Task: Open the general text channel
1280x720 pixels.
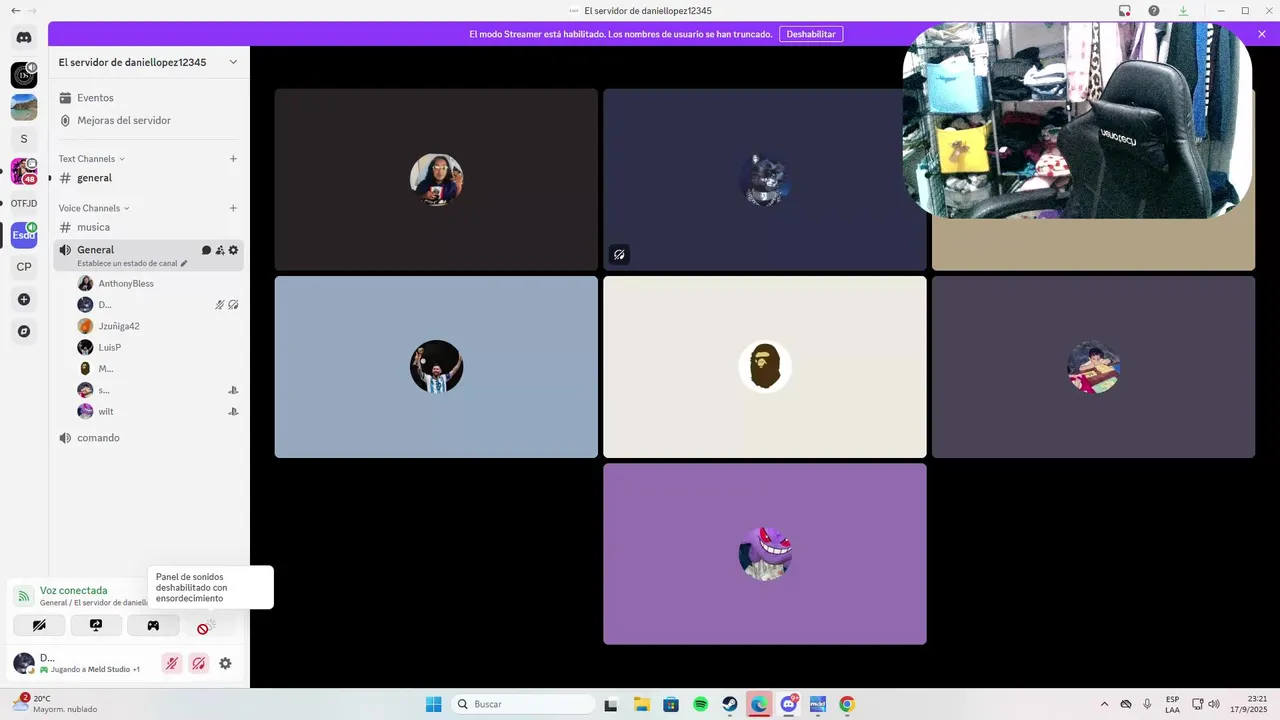Action: (x=148, y=178)
